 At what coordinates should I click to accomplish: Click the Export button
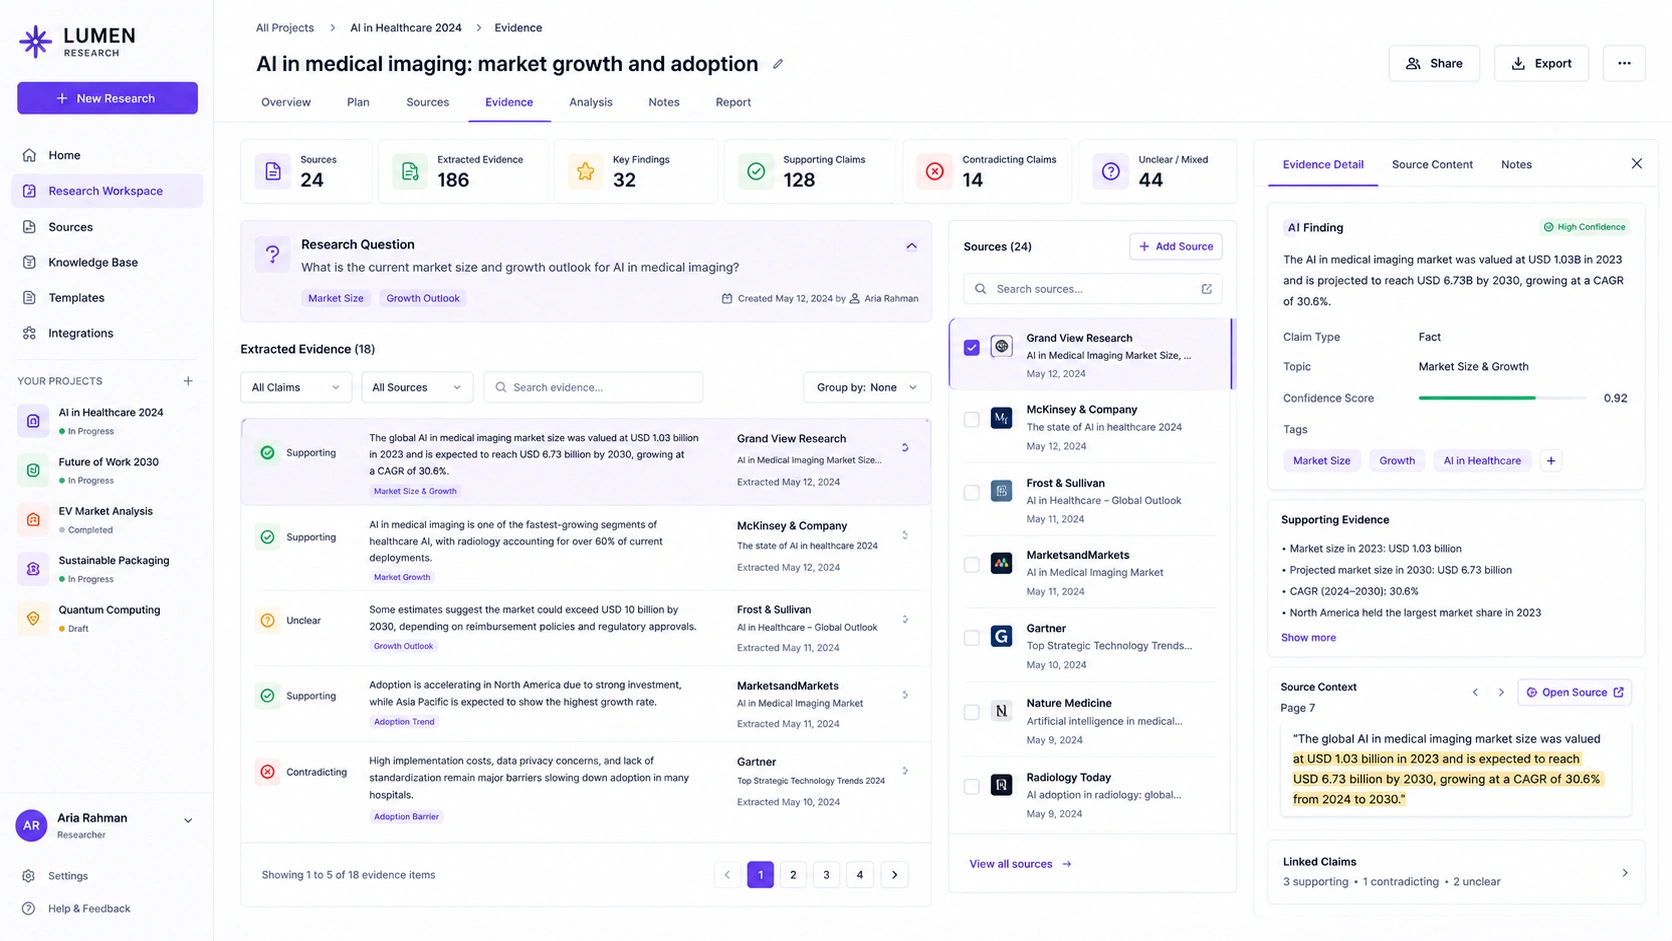(x=1541, y=63)
